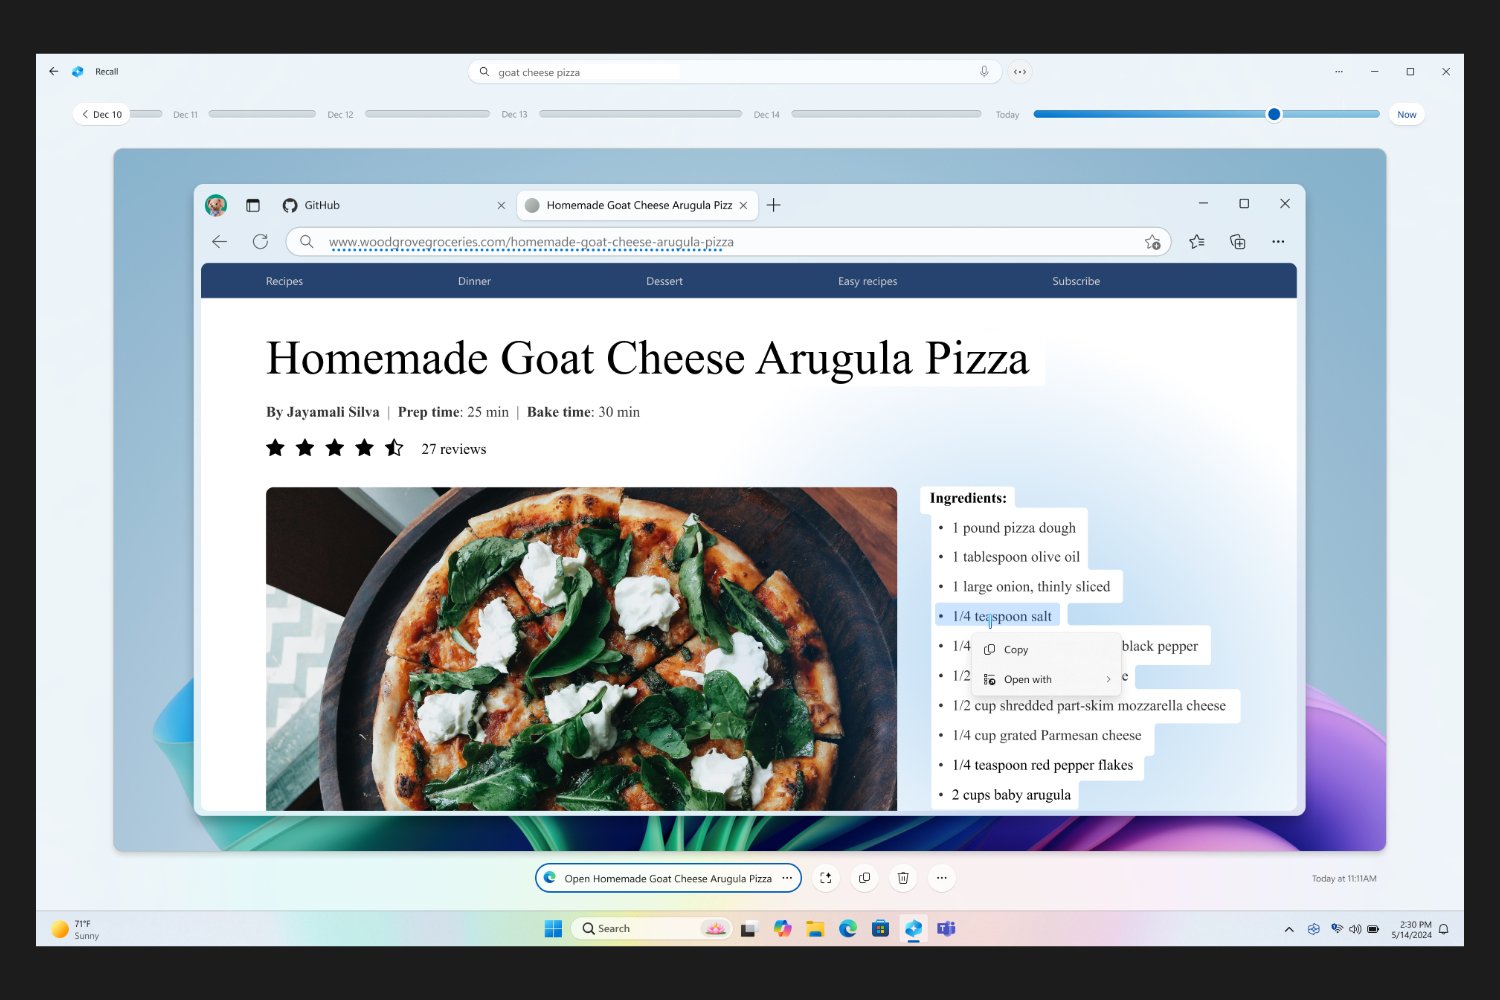Open the Dessert navigation item
The width and height of the screenshot is (1500, 1000).
click(x=664, y=281)
